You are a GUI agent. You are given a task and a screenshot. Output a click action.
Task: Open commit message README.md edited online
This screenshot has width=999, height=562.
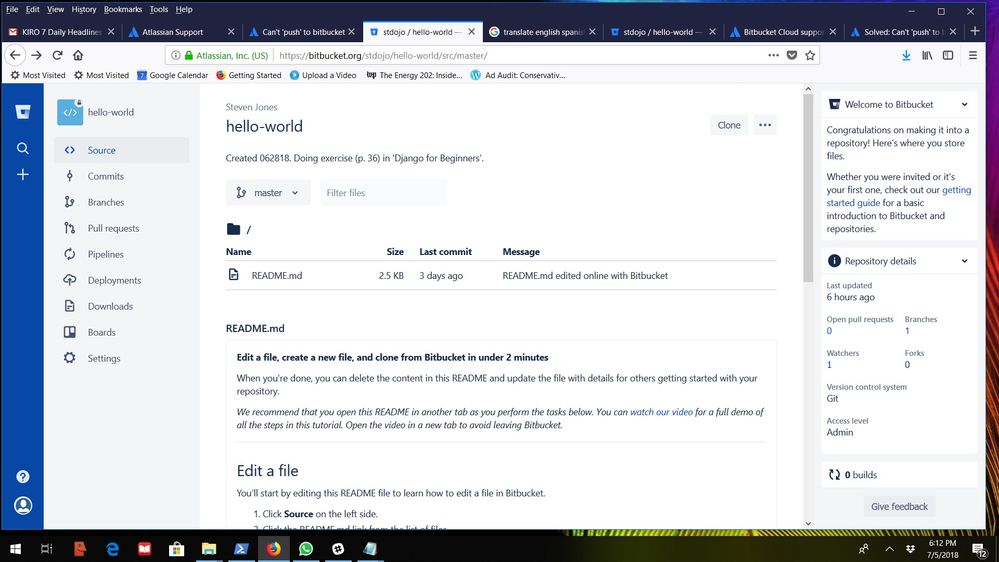[585, 275]
